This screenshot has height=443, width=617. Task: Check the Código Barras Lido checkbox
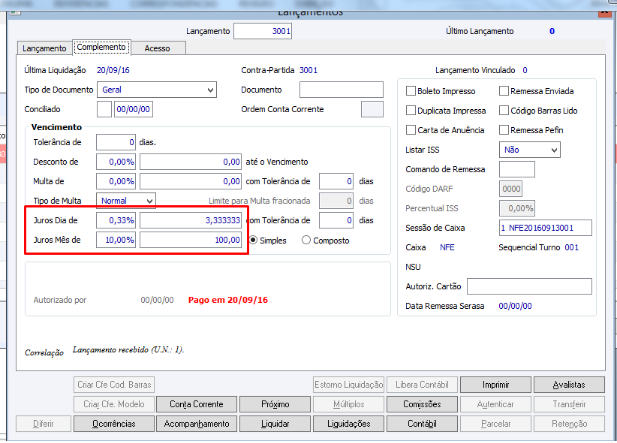(x=504, y=110)
